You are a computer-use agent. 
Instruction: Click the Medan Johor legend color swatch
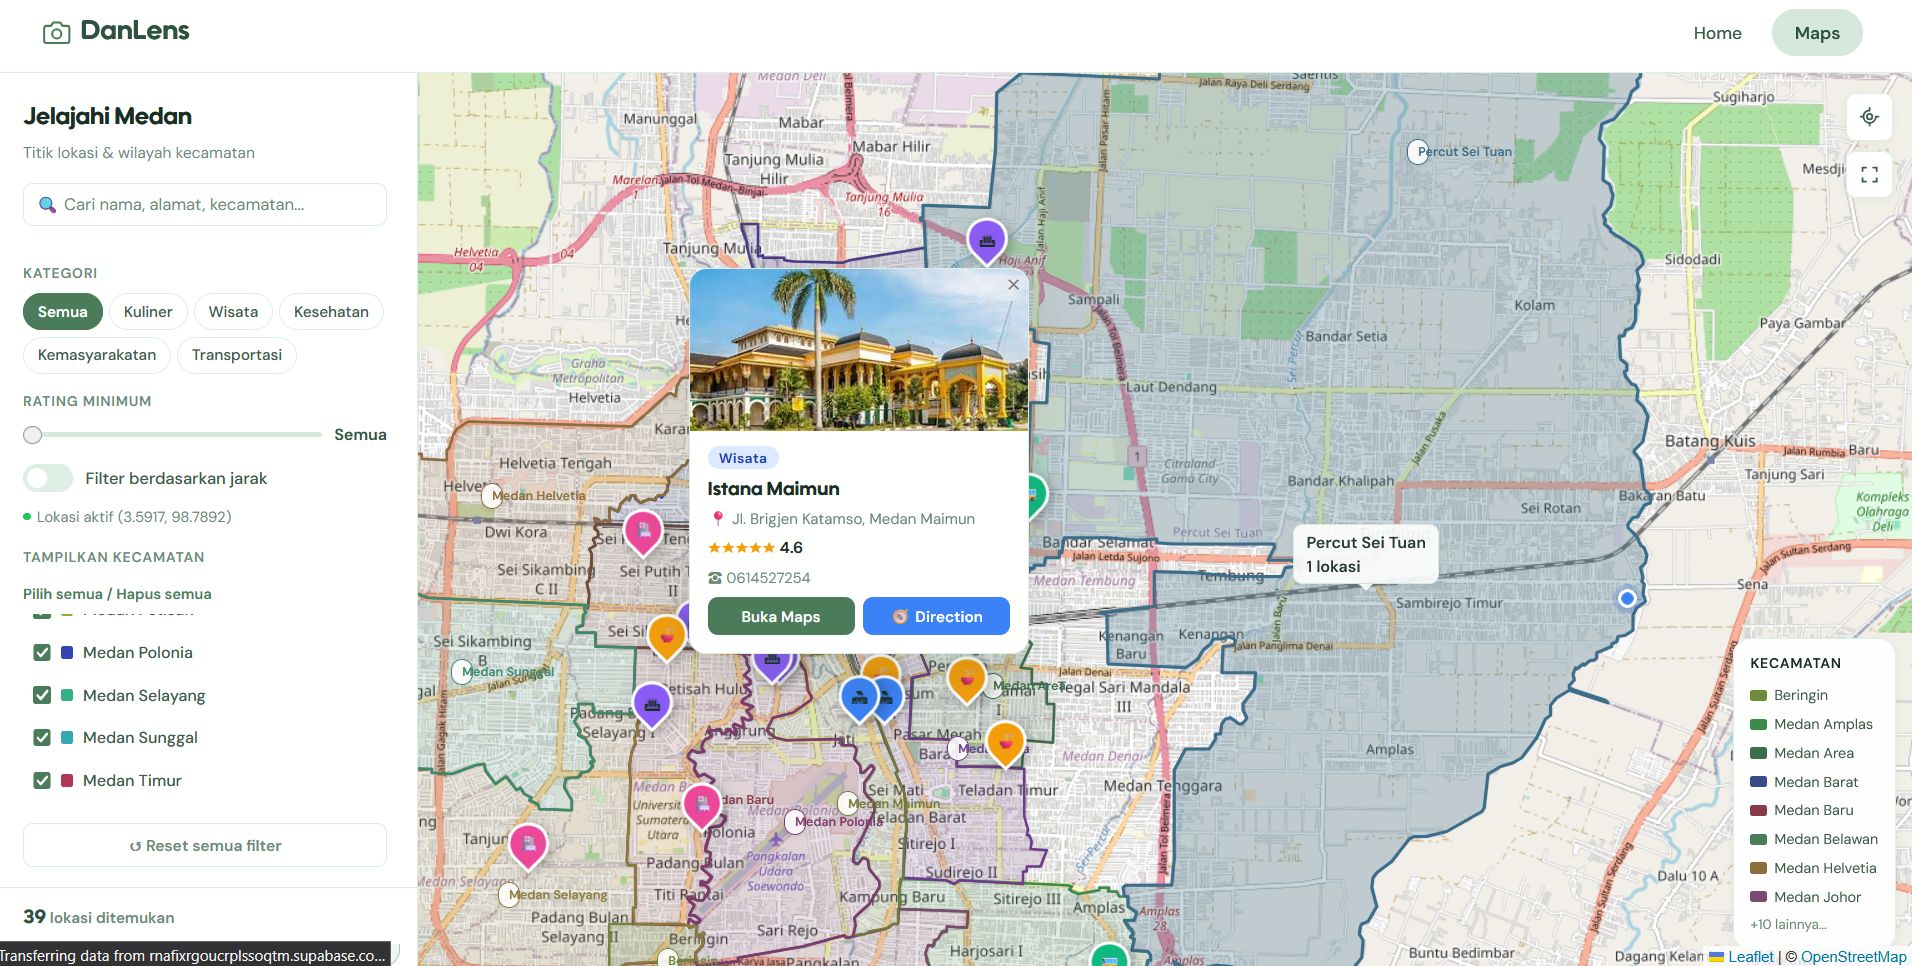(1759, 897)
